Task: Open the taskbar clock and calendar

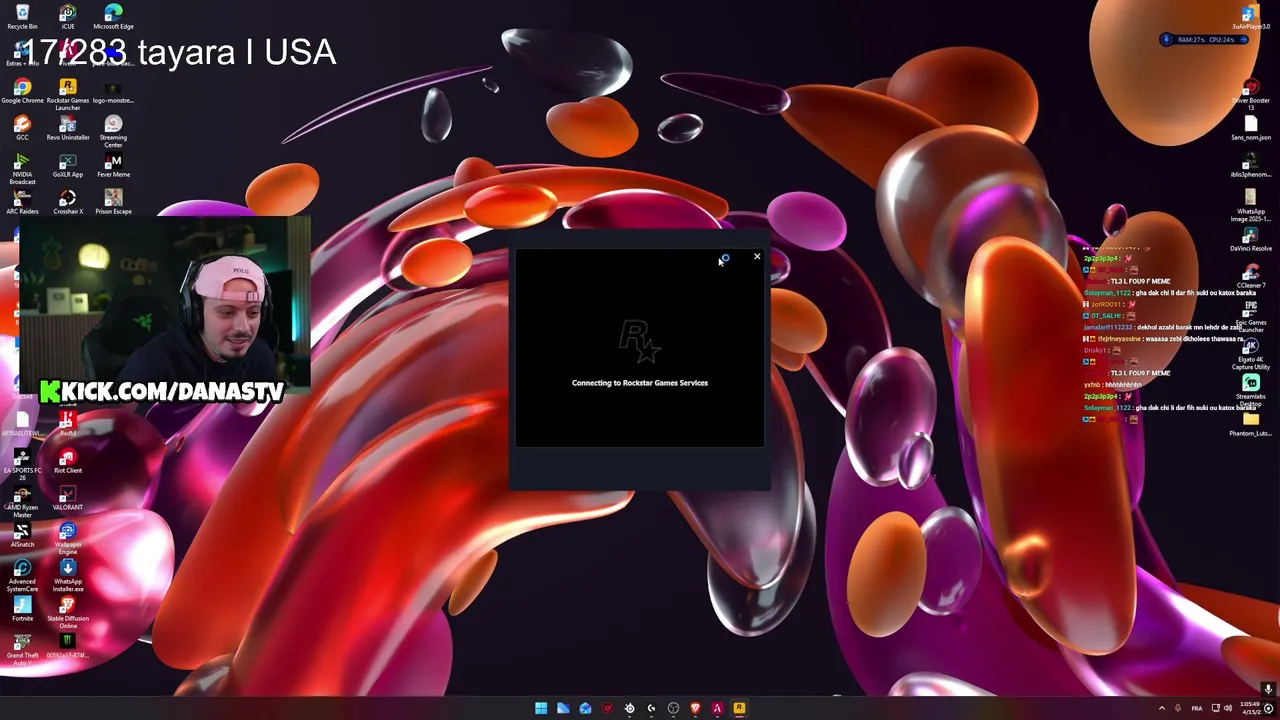Action: [1251, 708]
